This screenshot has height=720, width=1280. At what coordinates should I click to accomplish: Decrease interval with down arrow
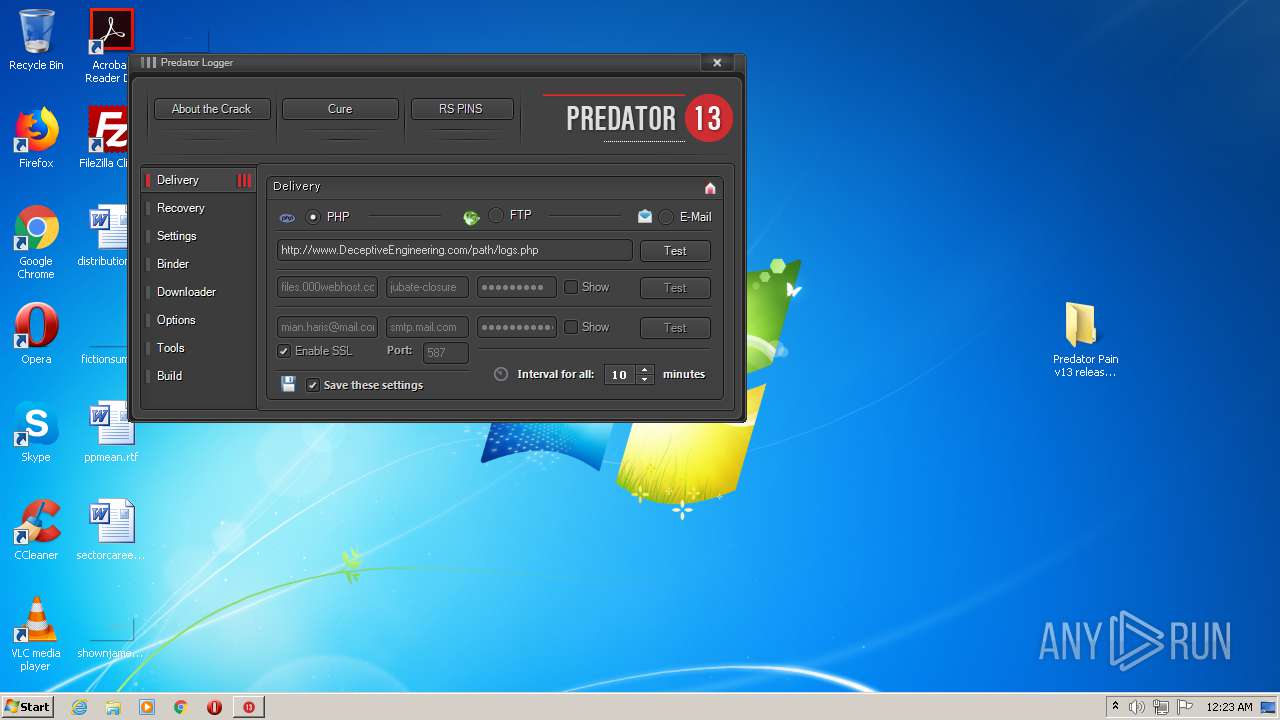click(645, 380)
